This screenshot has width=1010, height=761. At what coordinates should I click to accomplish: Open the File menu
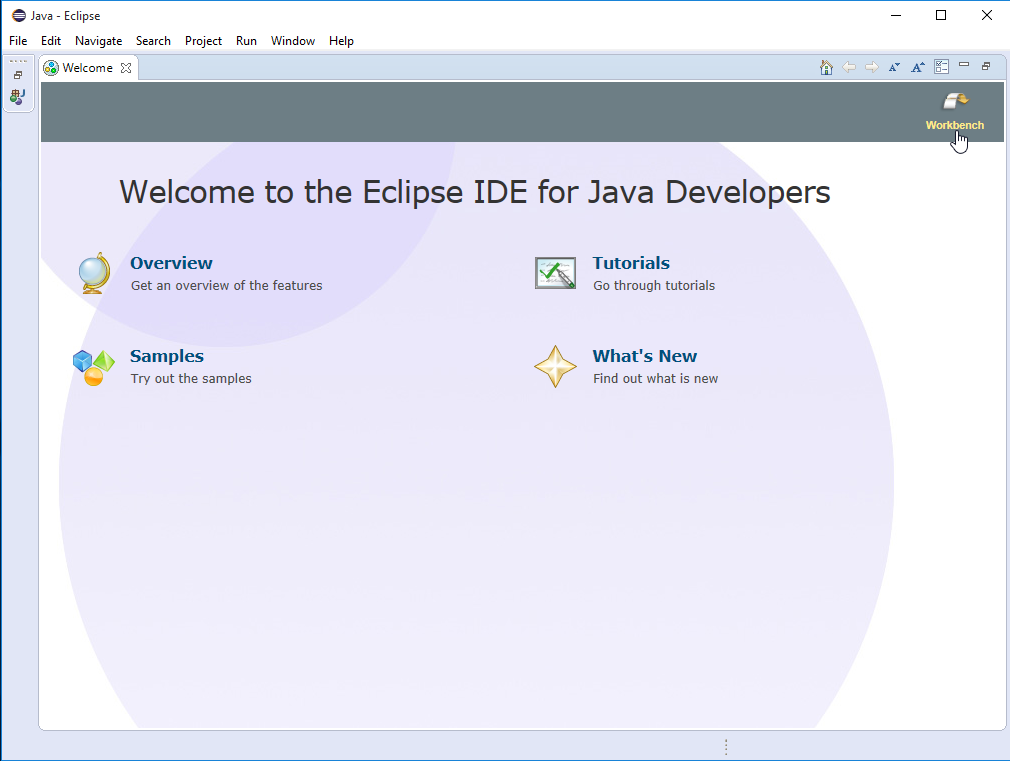tap(17, 41)
